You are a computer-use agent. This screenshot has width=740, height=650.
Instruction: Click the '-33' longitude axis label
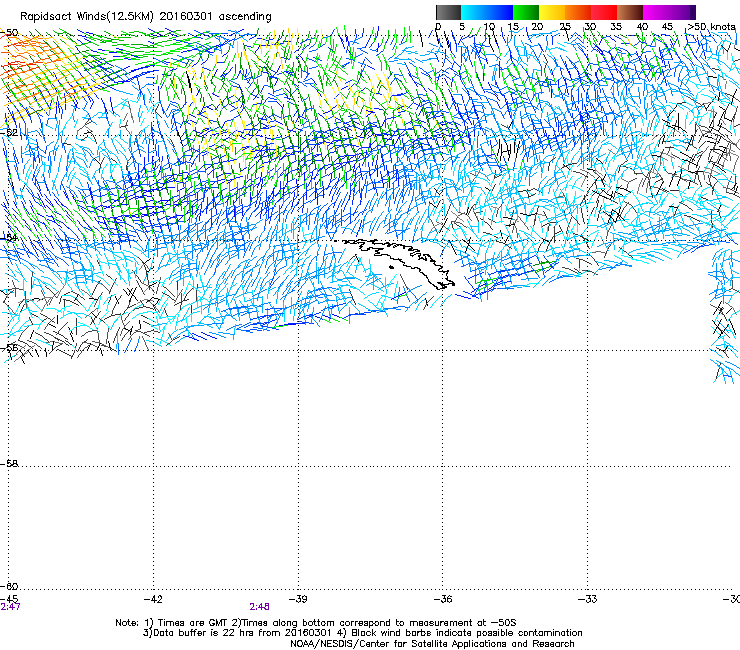pyautogui.click(x=588, y=599)
